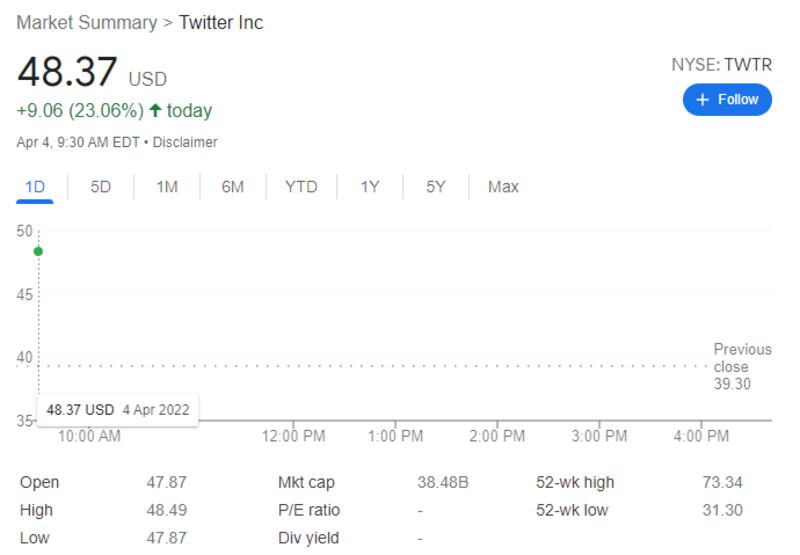The width and height of the screenshot is (800, 555).
Task: Open the 1Y chart range
Action: pyautogui.click(x=370, y=187)
